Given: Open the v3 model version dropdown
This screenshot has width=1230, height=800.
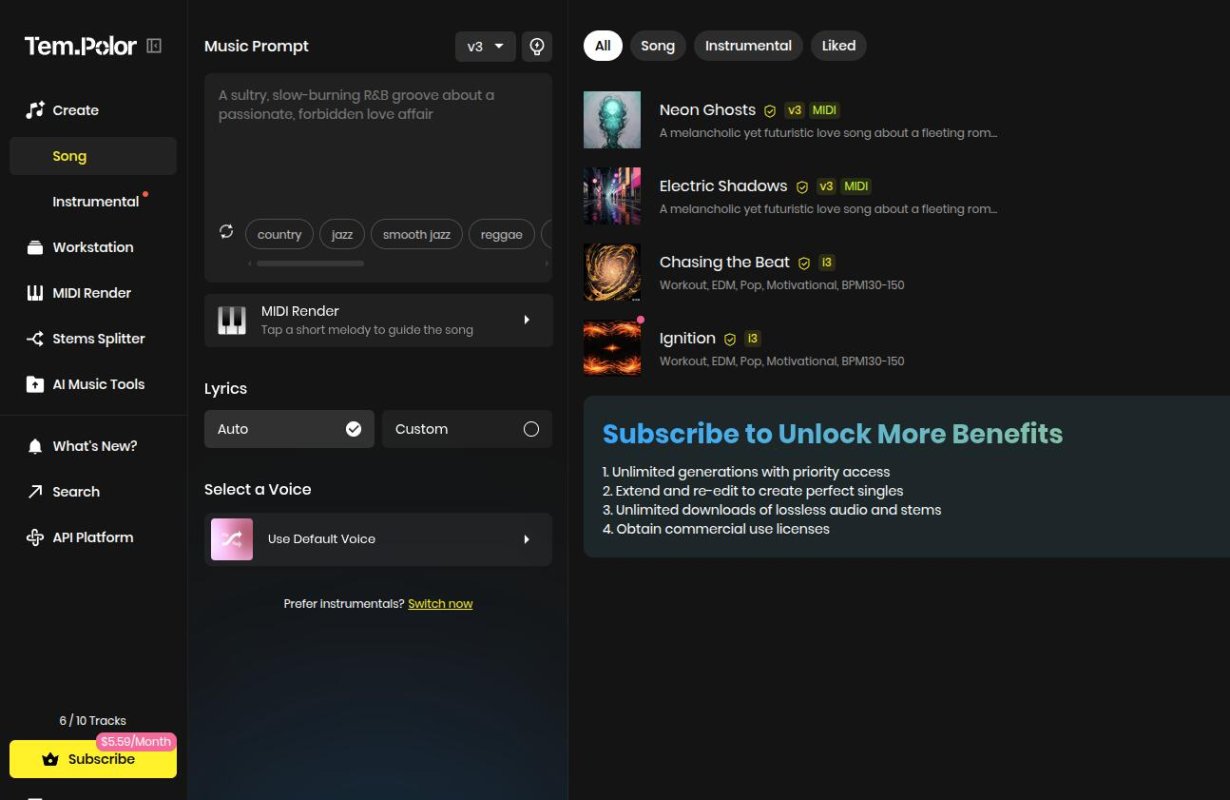Looking at the screenshot, I should [484, 46].
